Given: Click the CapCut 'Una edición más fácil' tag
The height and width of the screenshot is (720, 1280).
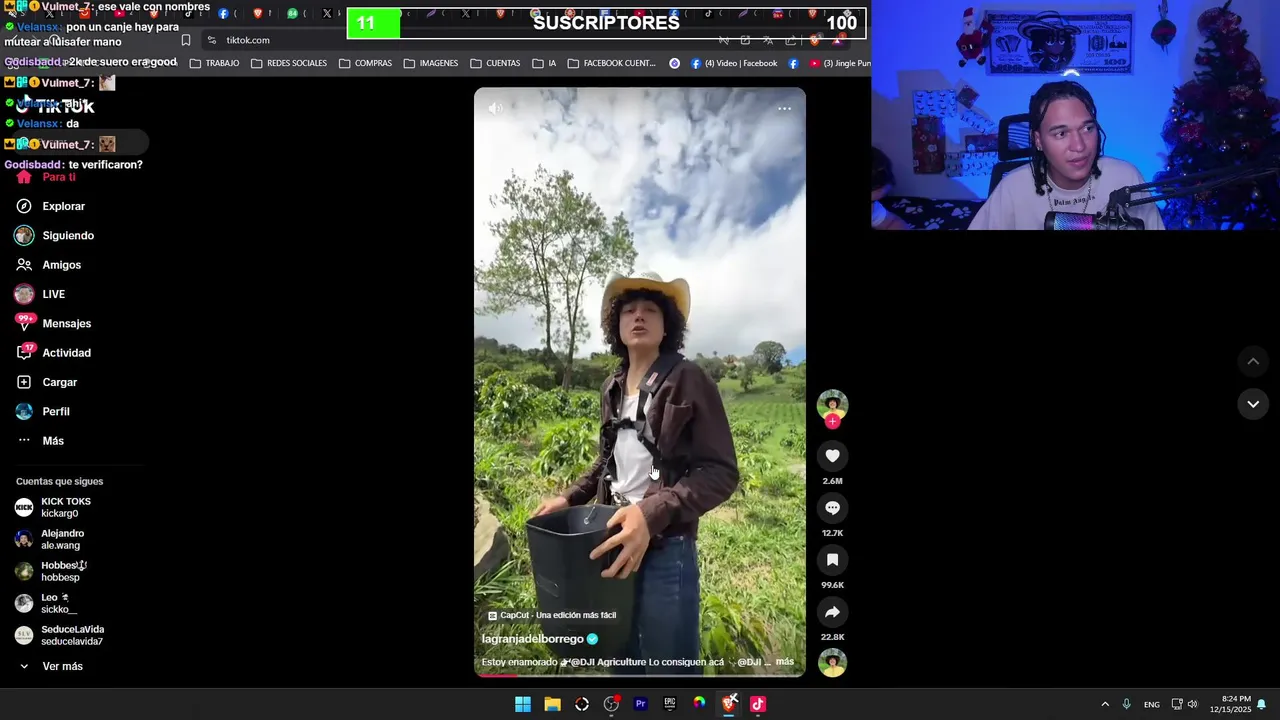Looking at the screenshot, I should point(551,615).
